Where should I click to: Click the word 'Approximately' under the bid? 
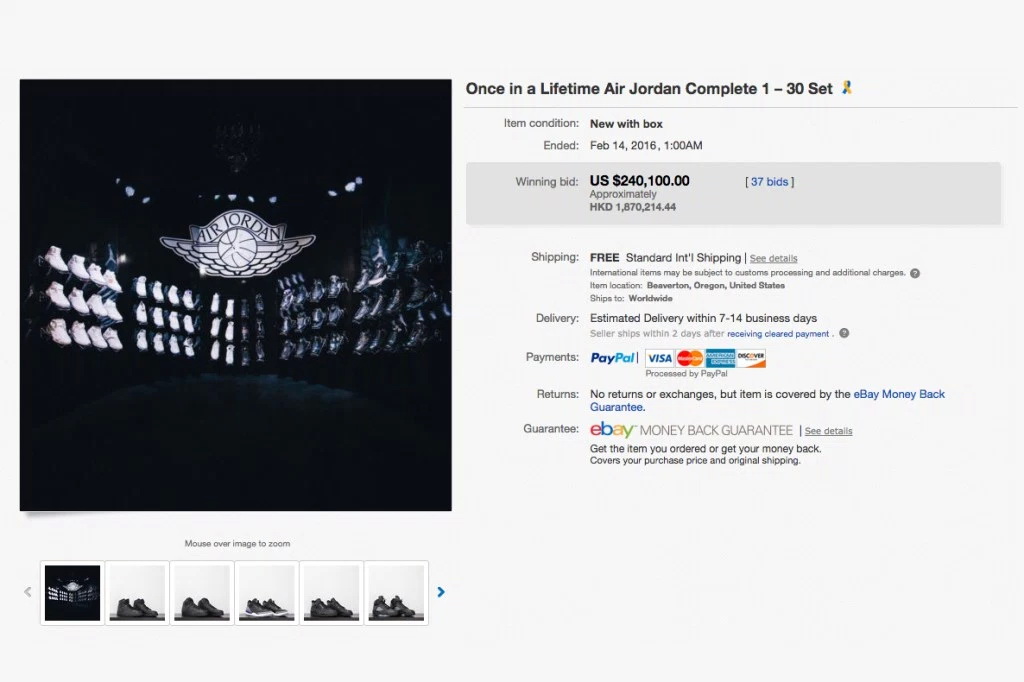coord(623,194)
